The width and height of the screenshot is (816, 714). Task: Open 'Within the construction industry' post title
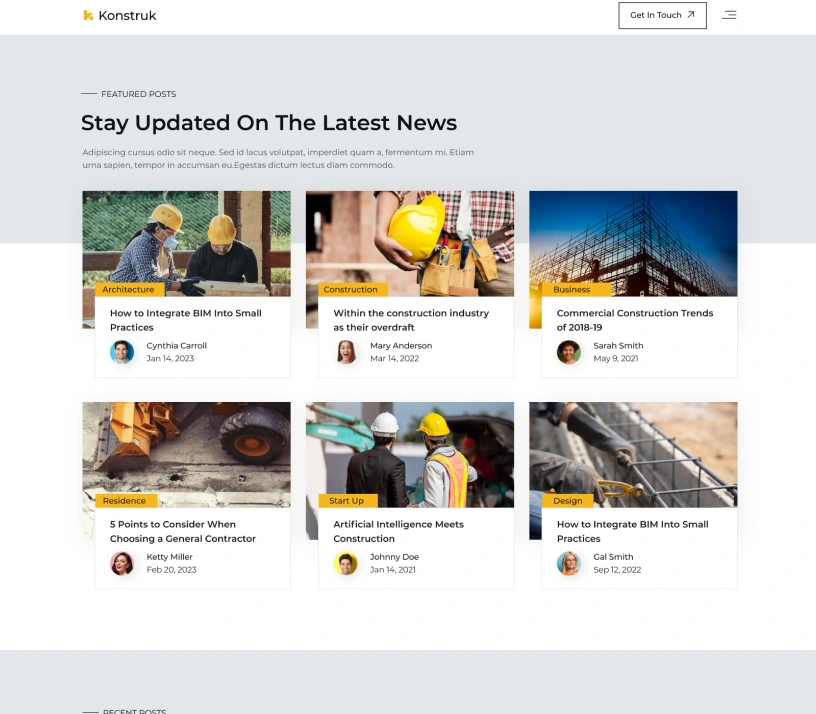pyautogui.click(x=411, y=320)
